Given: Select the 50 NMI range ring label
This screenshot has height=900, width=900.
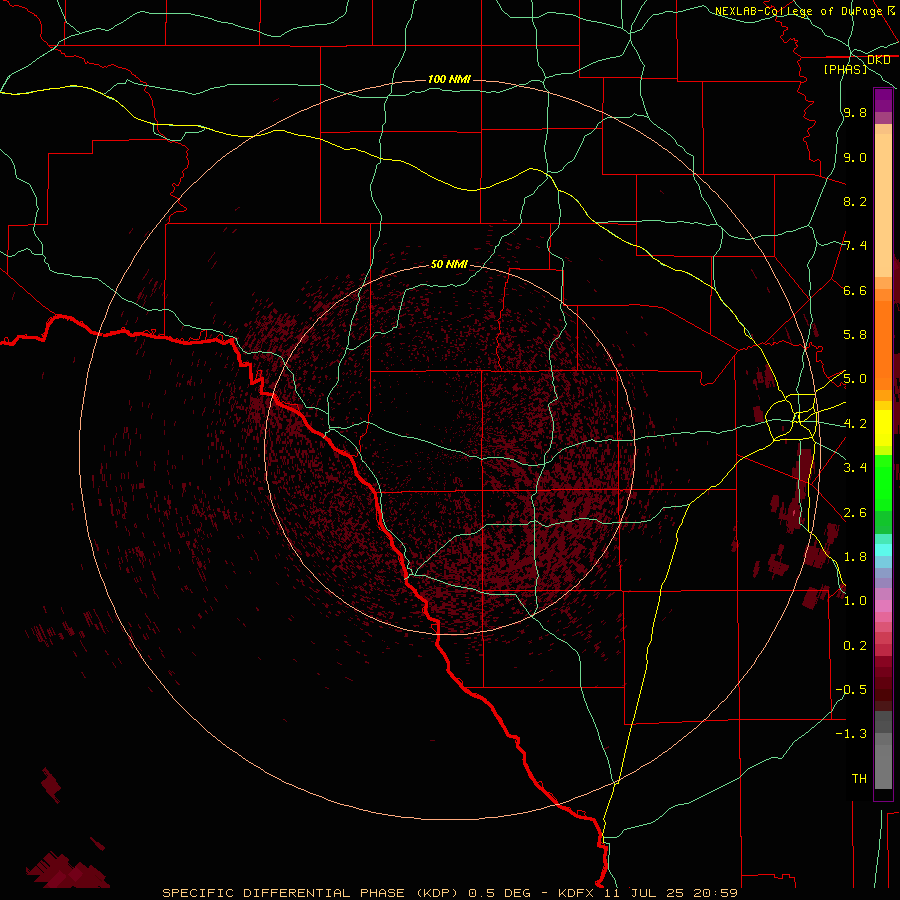Looking at the screenshot, I should [x=449, y=264].
